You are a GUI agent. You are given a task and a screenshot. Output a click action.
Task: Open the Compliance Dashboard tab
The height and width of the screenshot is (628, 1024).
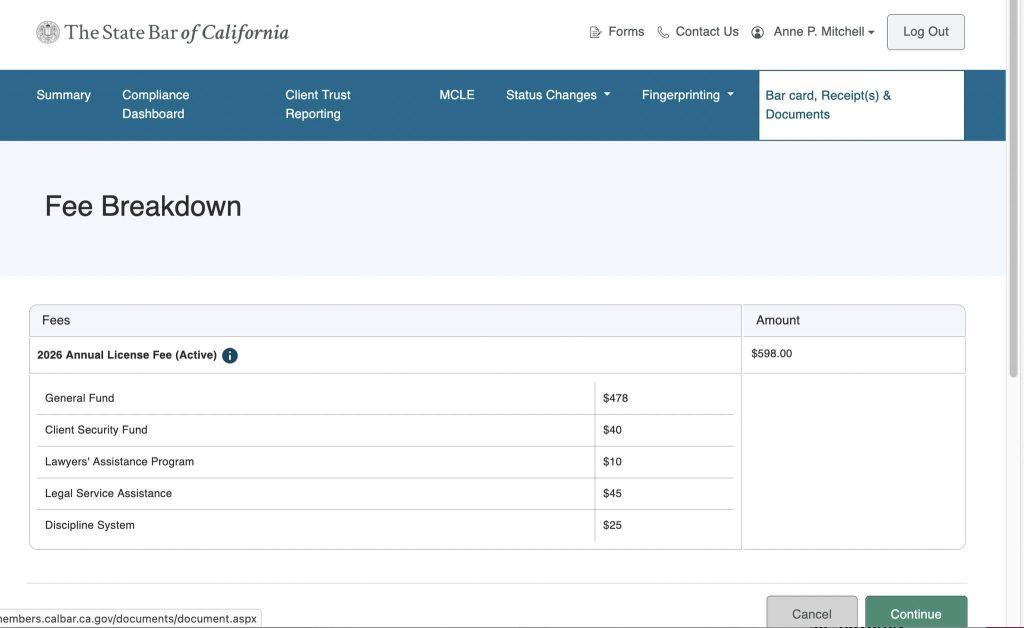[155, 104]
